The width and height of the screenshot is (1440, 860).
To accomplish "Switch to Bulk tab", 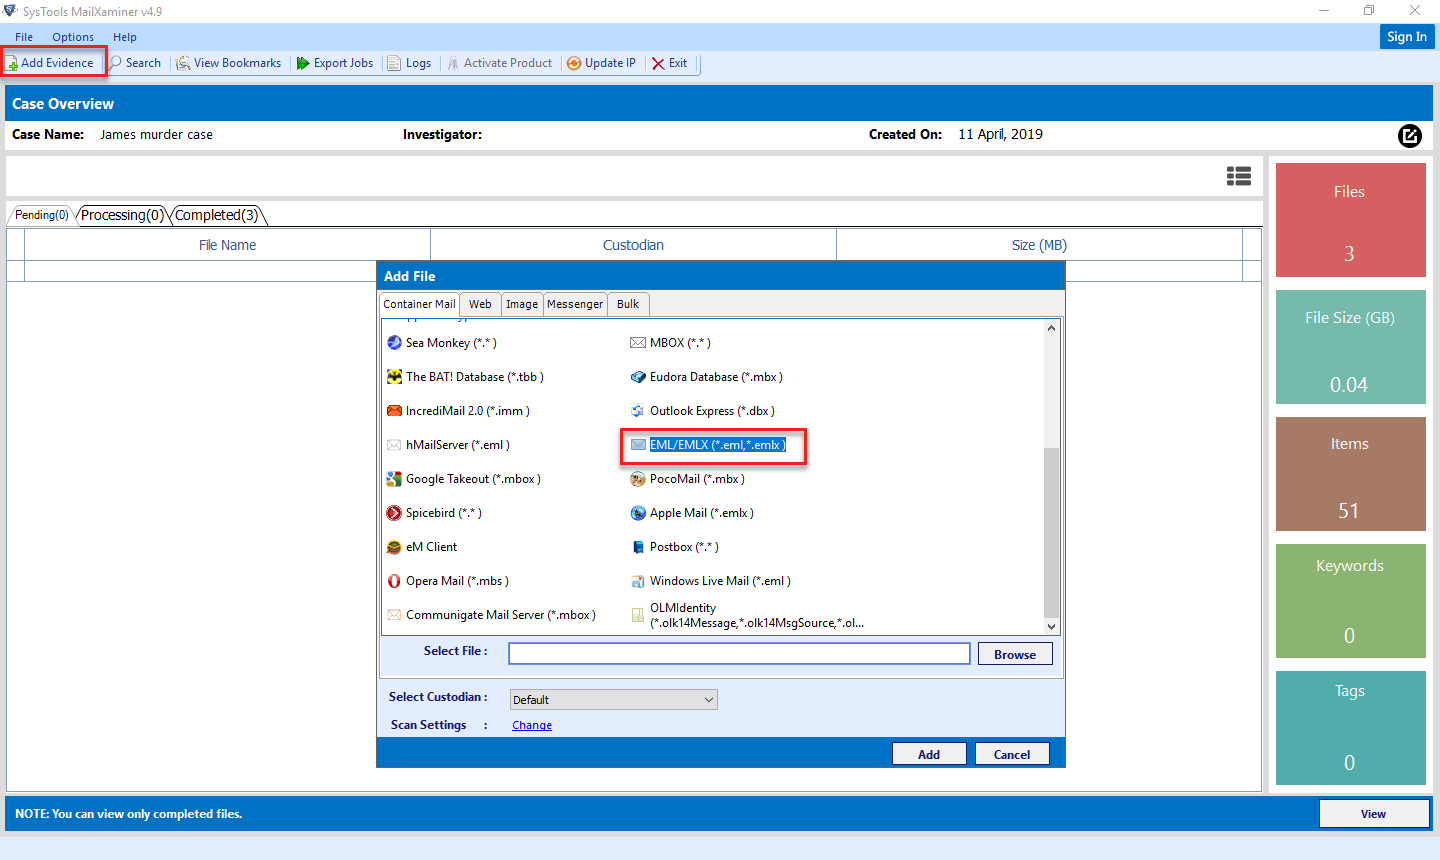I will tap(628, 304).
